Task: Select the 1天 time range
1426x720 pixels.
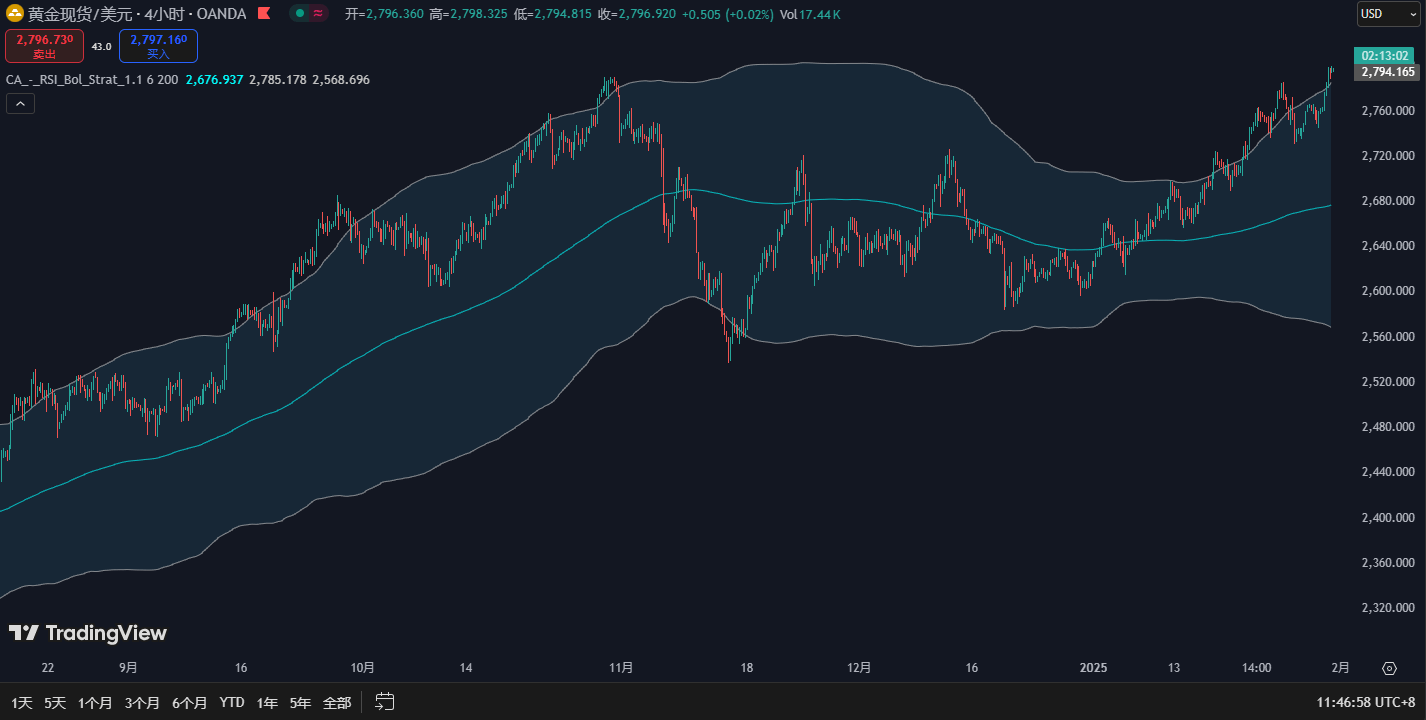Action: pos(21,702)
